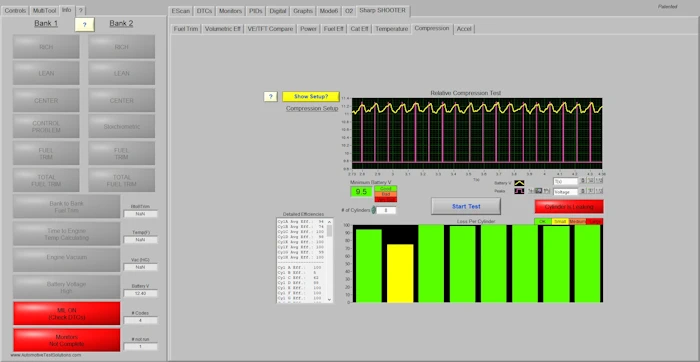Click the Cylinder Is Leaking red button
The height and width of the screenshot is (362, 700).
pos(569,207)
